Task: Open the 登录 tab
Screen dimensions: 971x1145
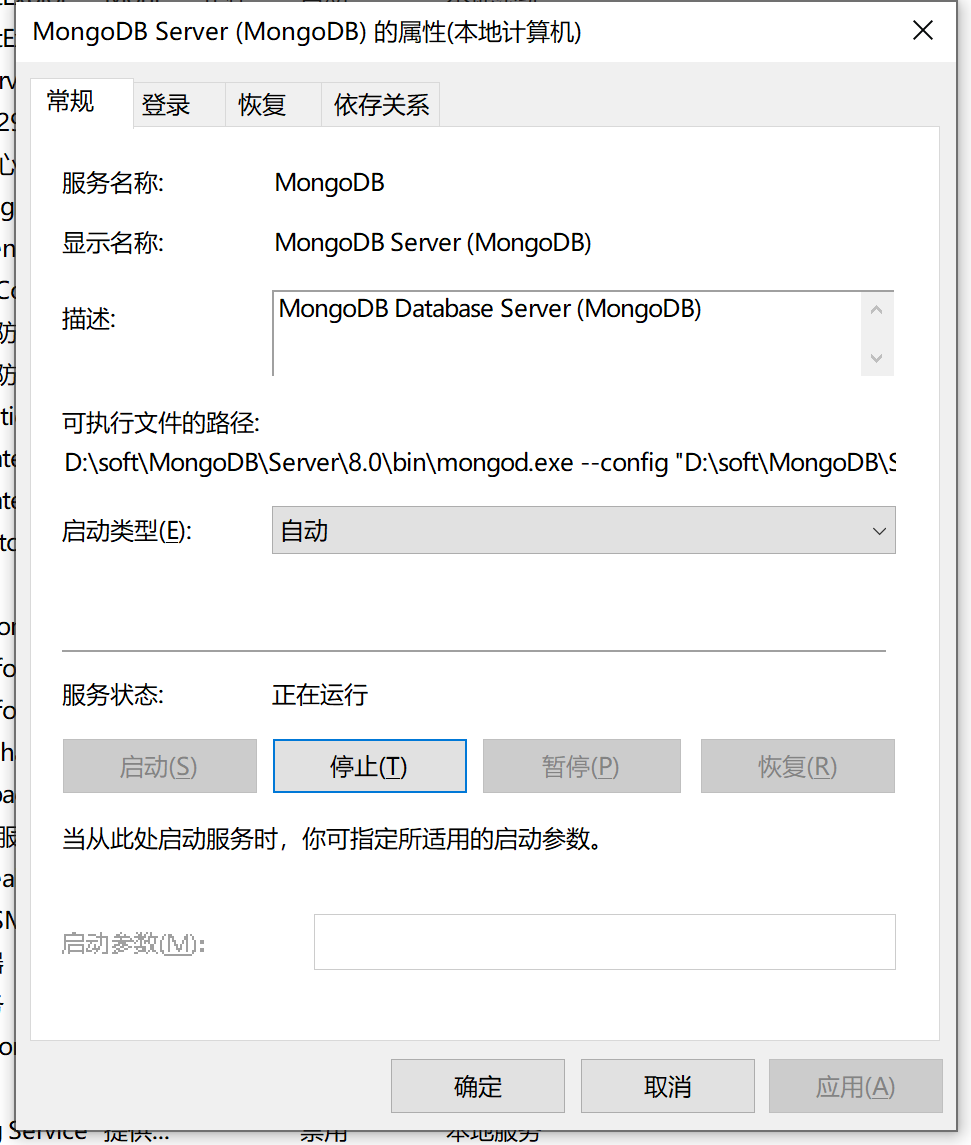Action: [180, 105]
